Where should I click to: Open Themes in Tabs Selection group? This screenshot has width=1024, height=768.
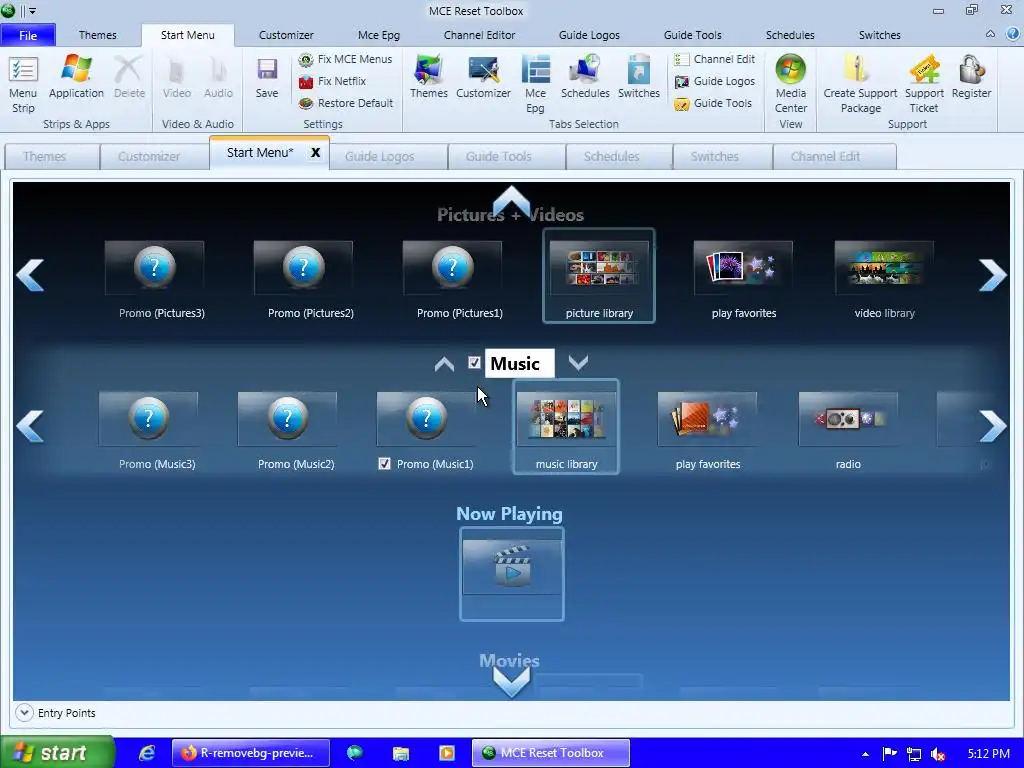(x=428, y=77)
